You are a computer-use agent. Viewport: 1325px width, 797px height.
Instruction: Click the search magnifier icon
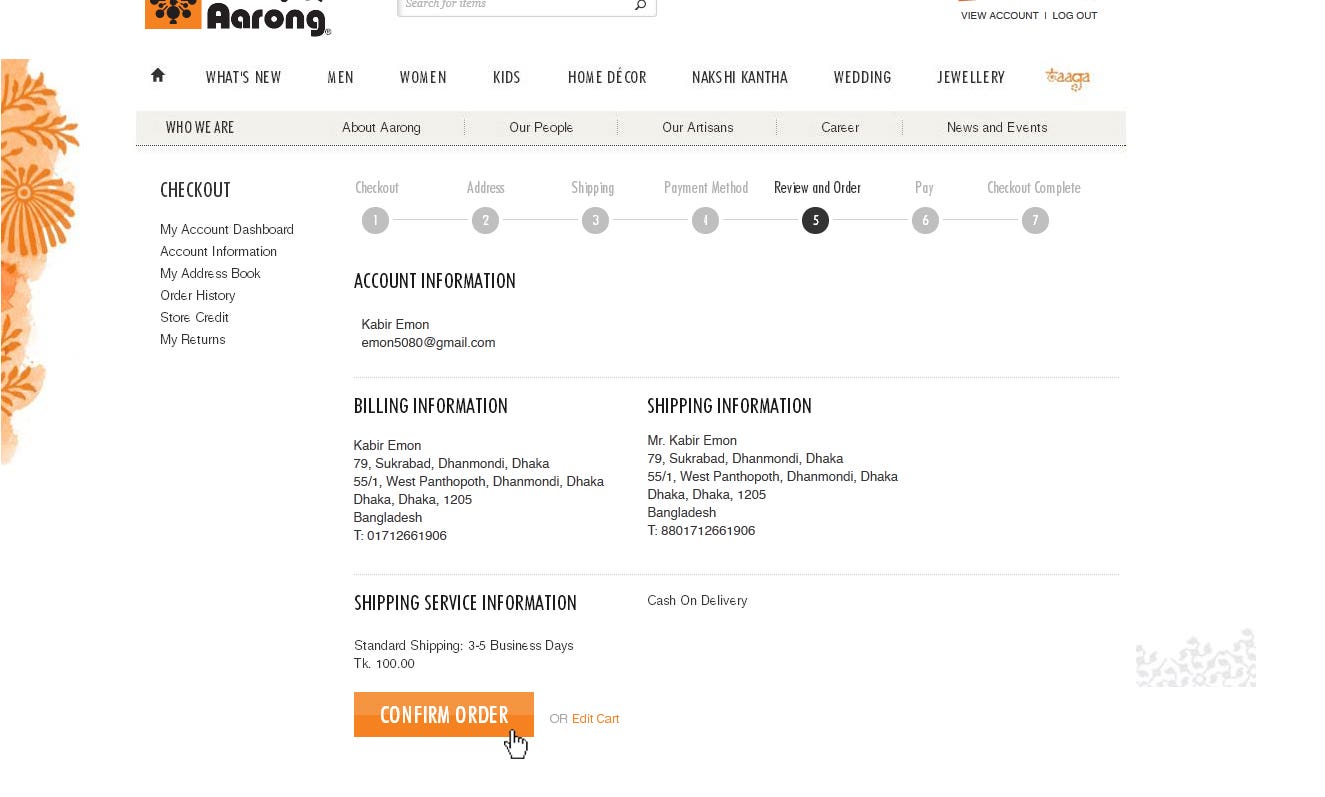(x=641, y=5)
